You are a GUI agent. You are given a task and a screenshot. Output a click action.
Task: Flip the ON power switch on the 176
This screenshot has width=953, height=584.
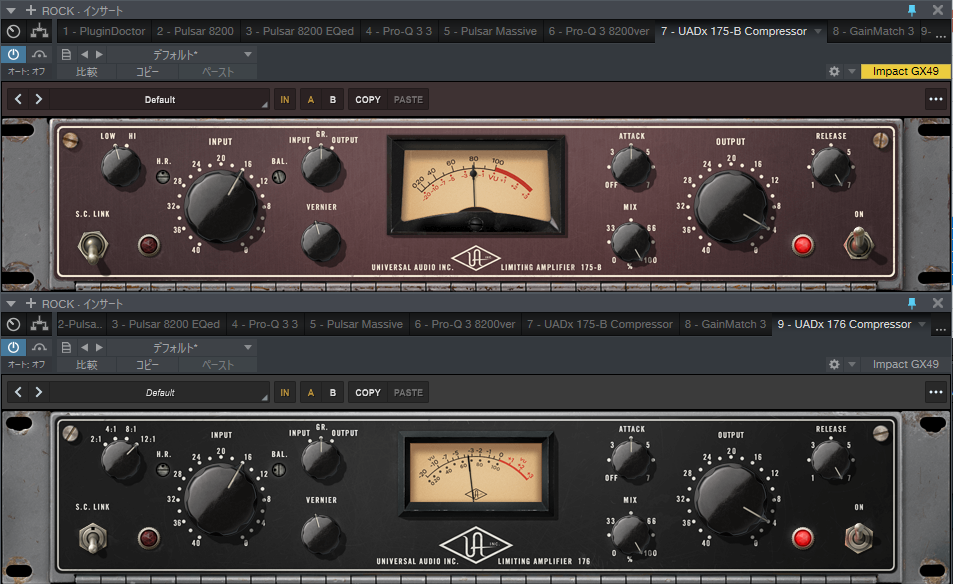coord(857,538)
